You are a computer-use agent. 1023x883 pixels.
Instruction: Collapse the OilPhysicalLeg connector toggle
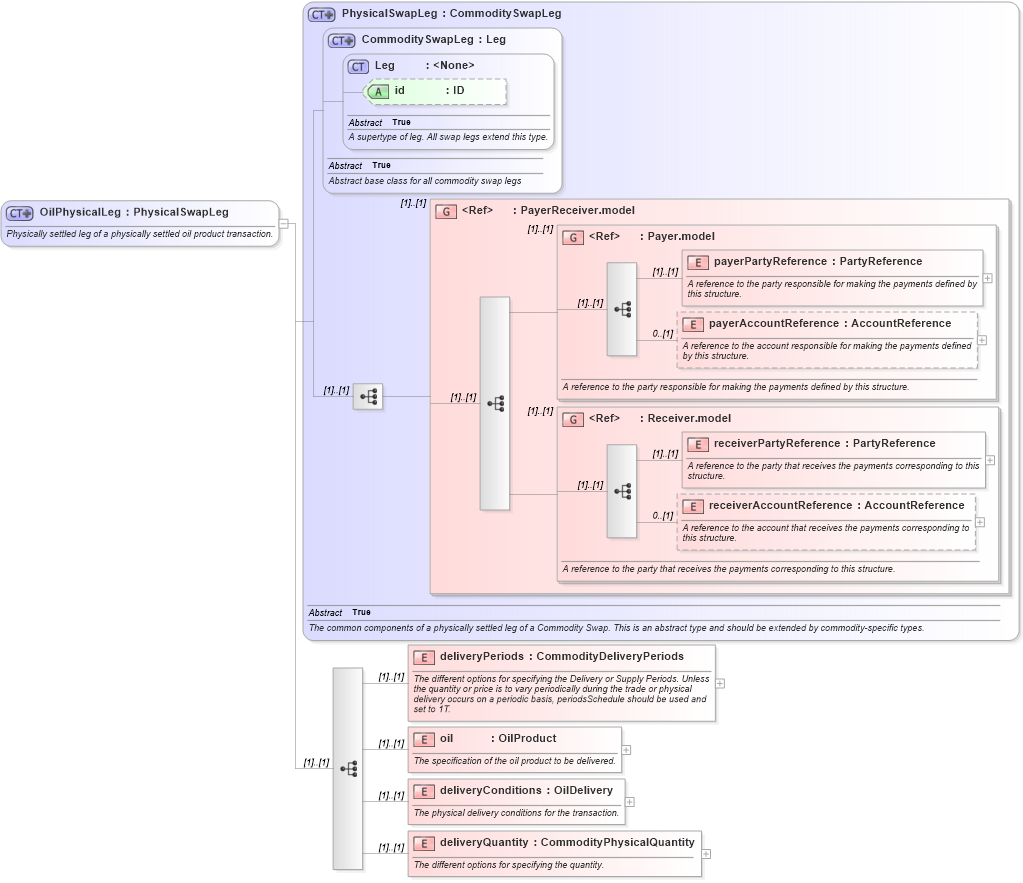[284, 224]
